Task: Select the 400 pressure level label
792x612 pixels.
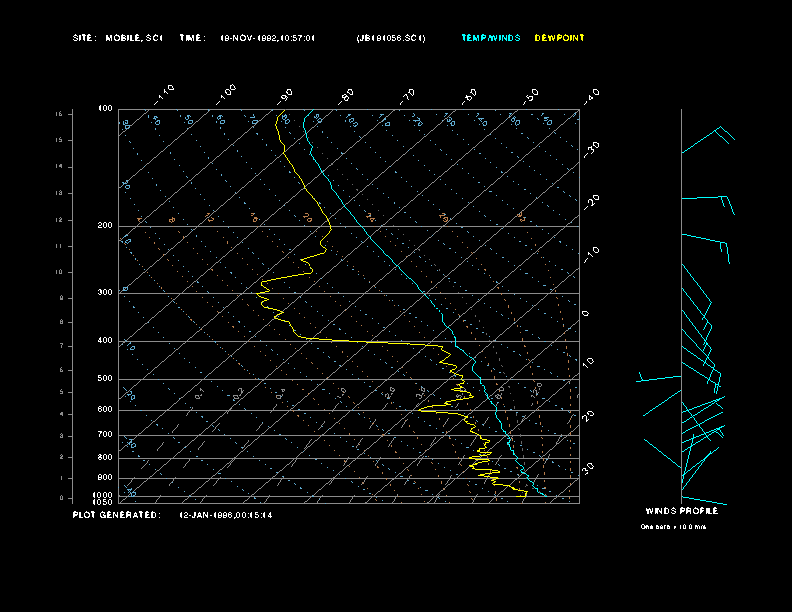Action: [104, 341]
